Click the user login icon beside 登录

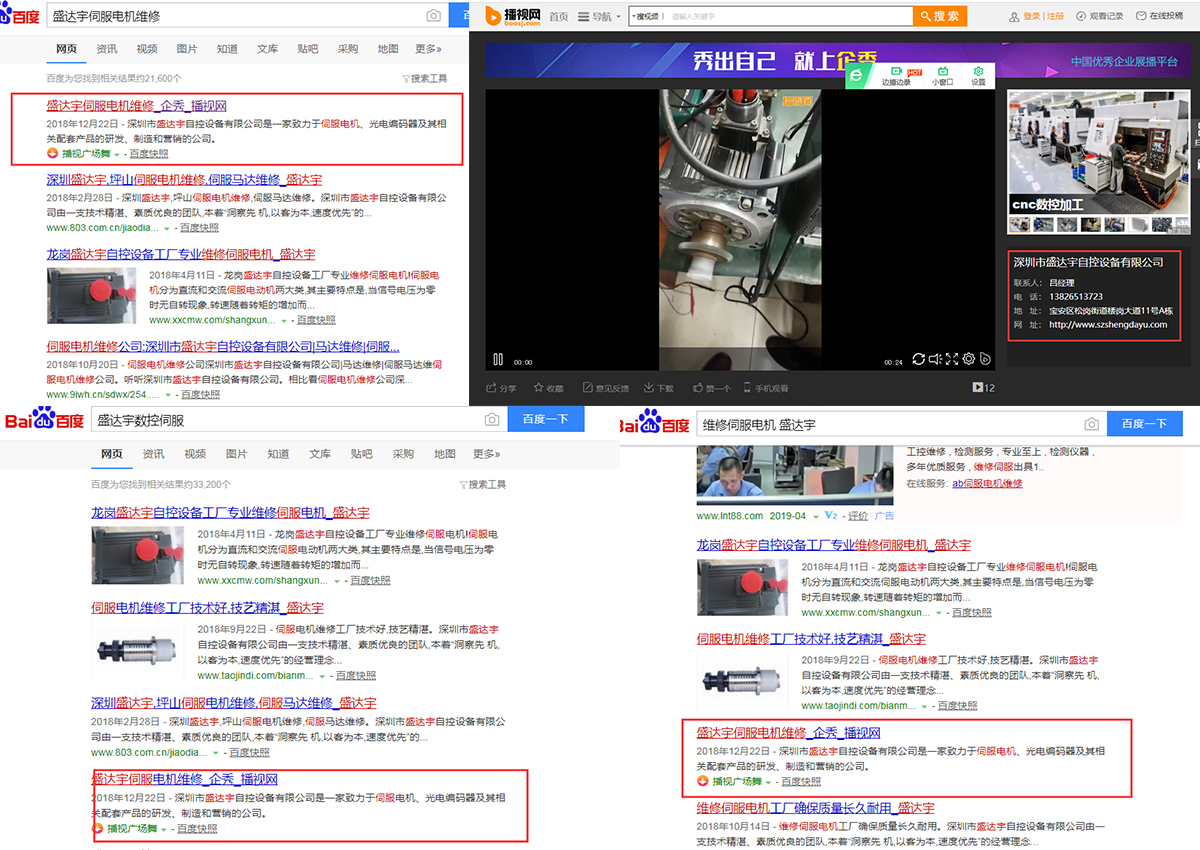click(x=1015, y=17)
